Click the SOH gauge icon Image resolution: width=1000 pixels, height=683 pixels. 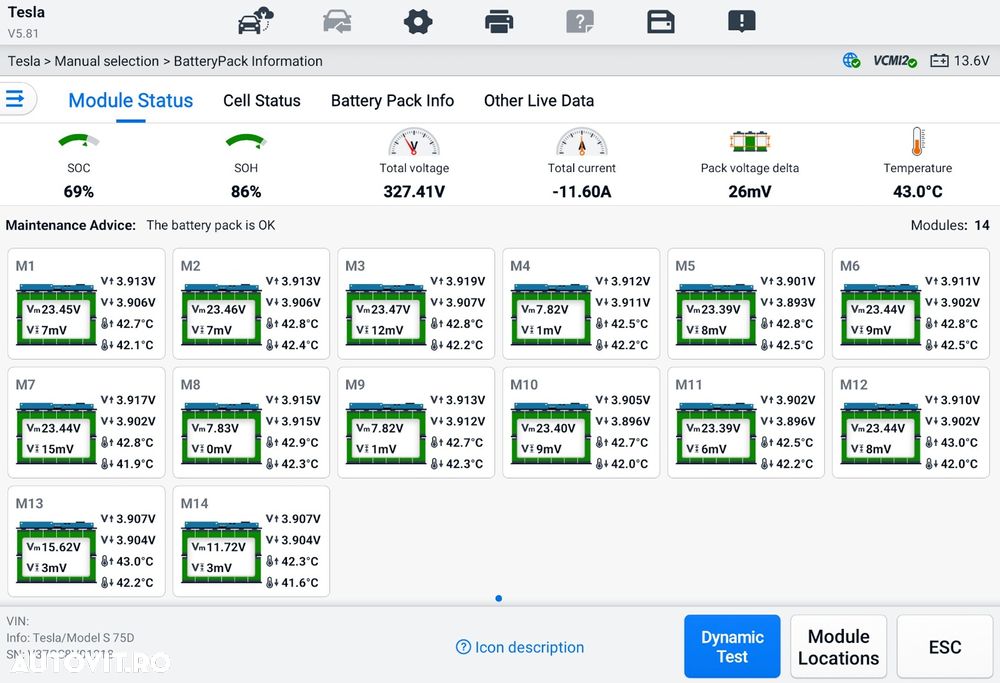[246, 141]
